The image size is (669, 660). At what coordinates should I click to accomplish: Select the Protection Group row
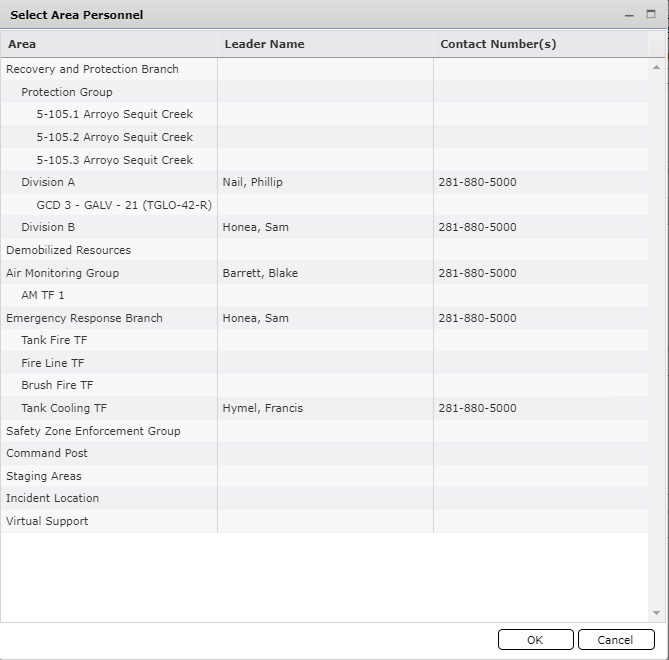point(67,92)
